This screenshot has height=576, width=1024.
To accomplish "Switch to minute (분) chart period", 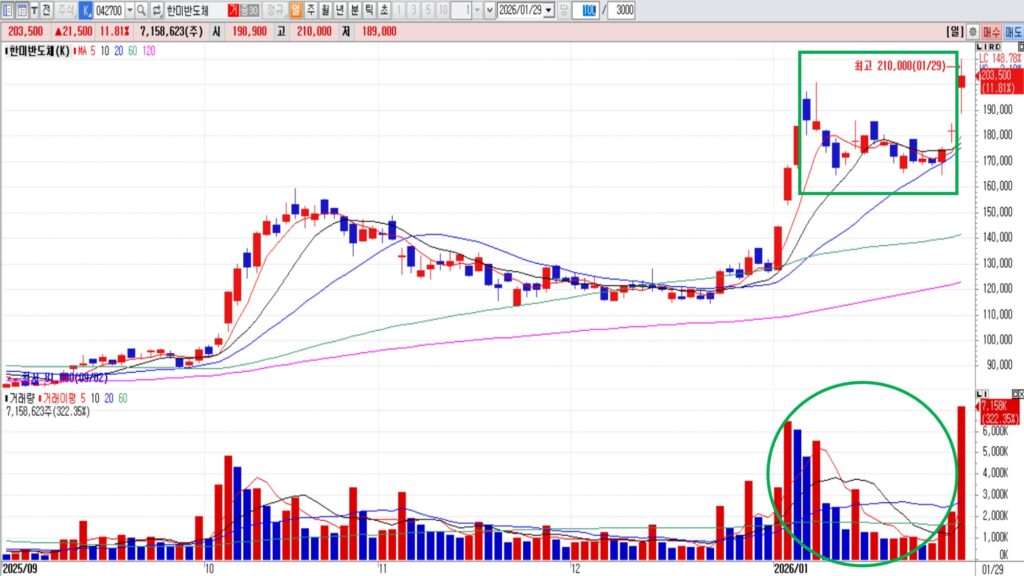I will click(354, 10).
